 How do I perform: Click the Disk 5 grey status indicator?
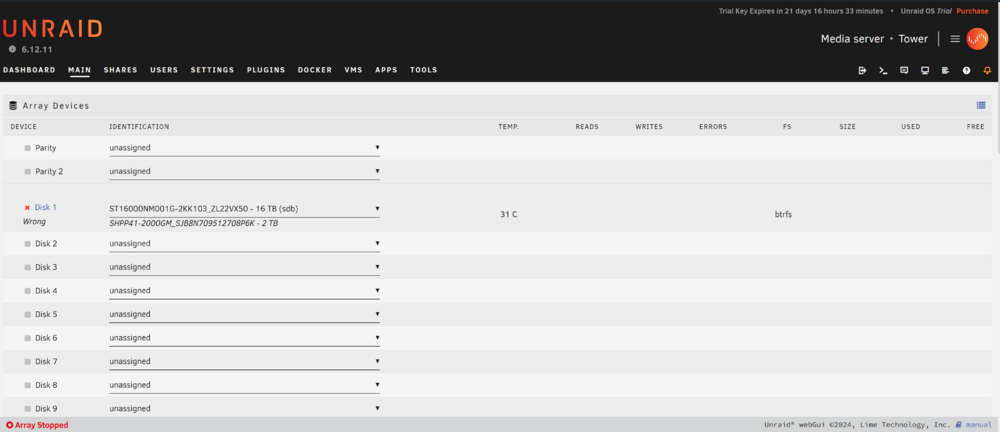click(x=27, y=315)
